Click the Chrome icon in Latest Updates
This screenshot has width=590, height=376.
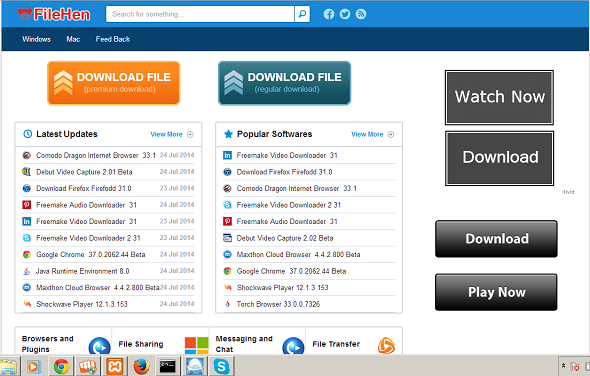pyautogui.click(x=26, y=255)
